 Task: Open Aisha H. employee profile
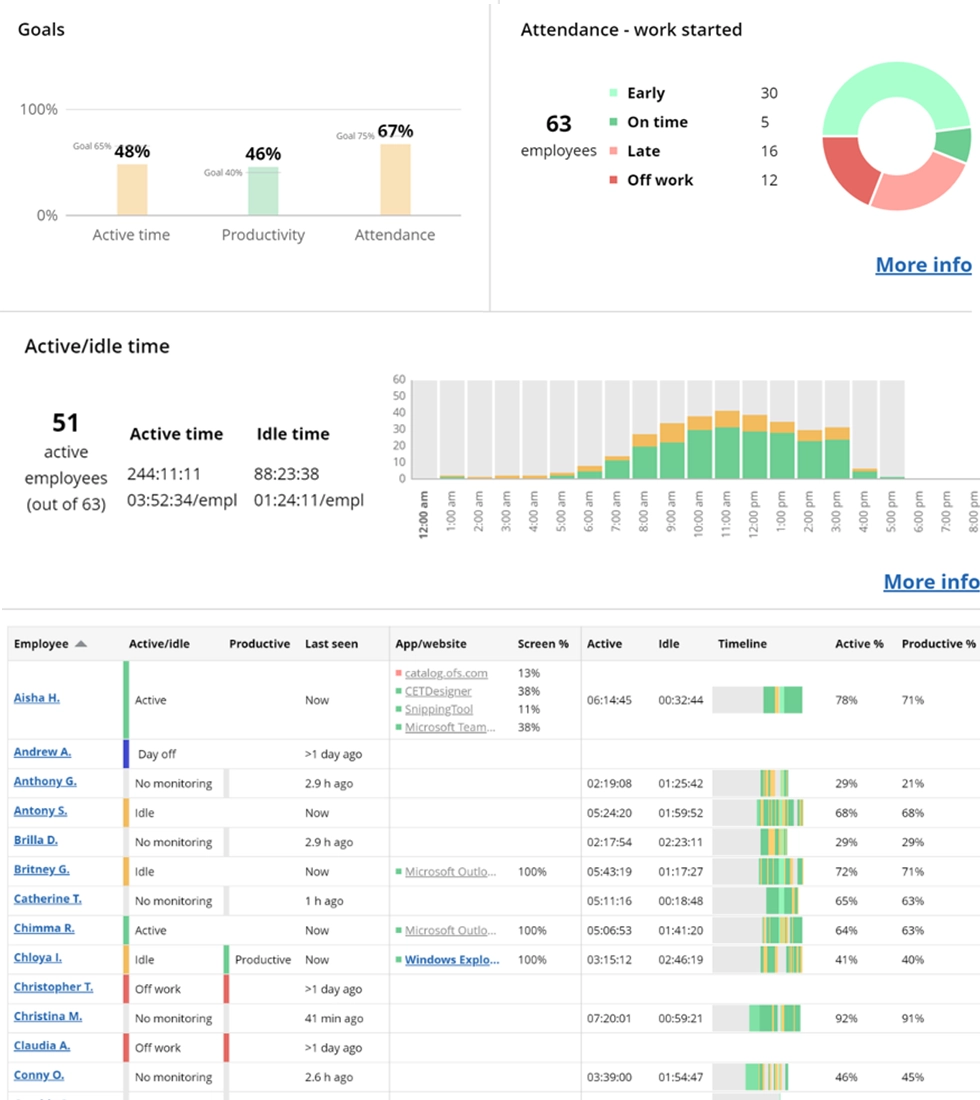pos(36,697)
